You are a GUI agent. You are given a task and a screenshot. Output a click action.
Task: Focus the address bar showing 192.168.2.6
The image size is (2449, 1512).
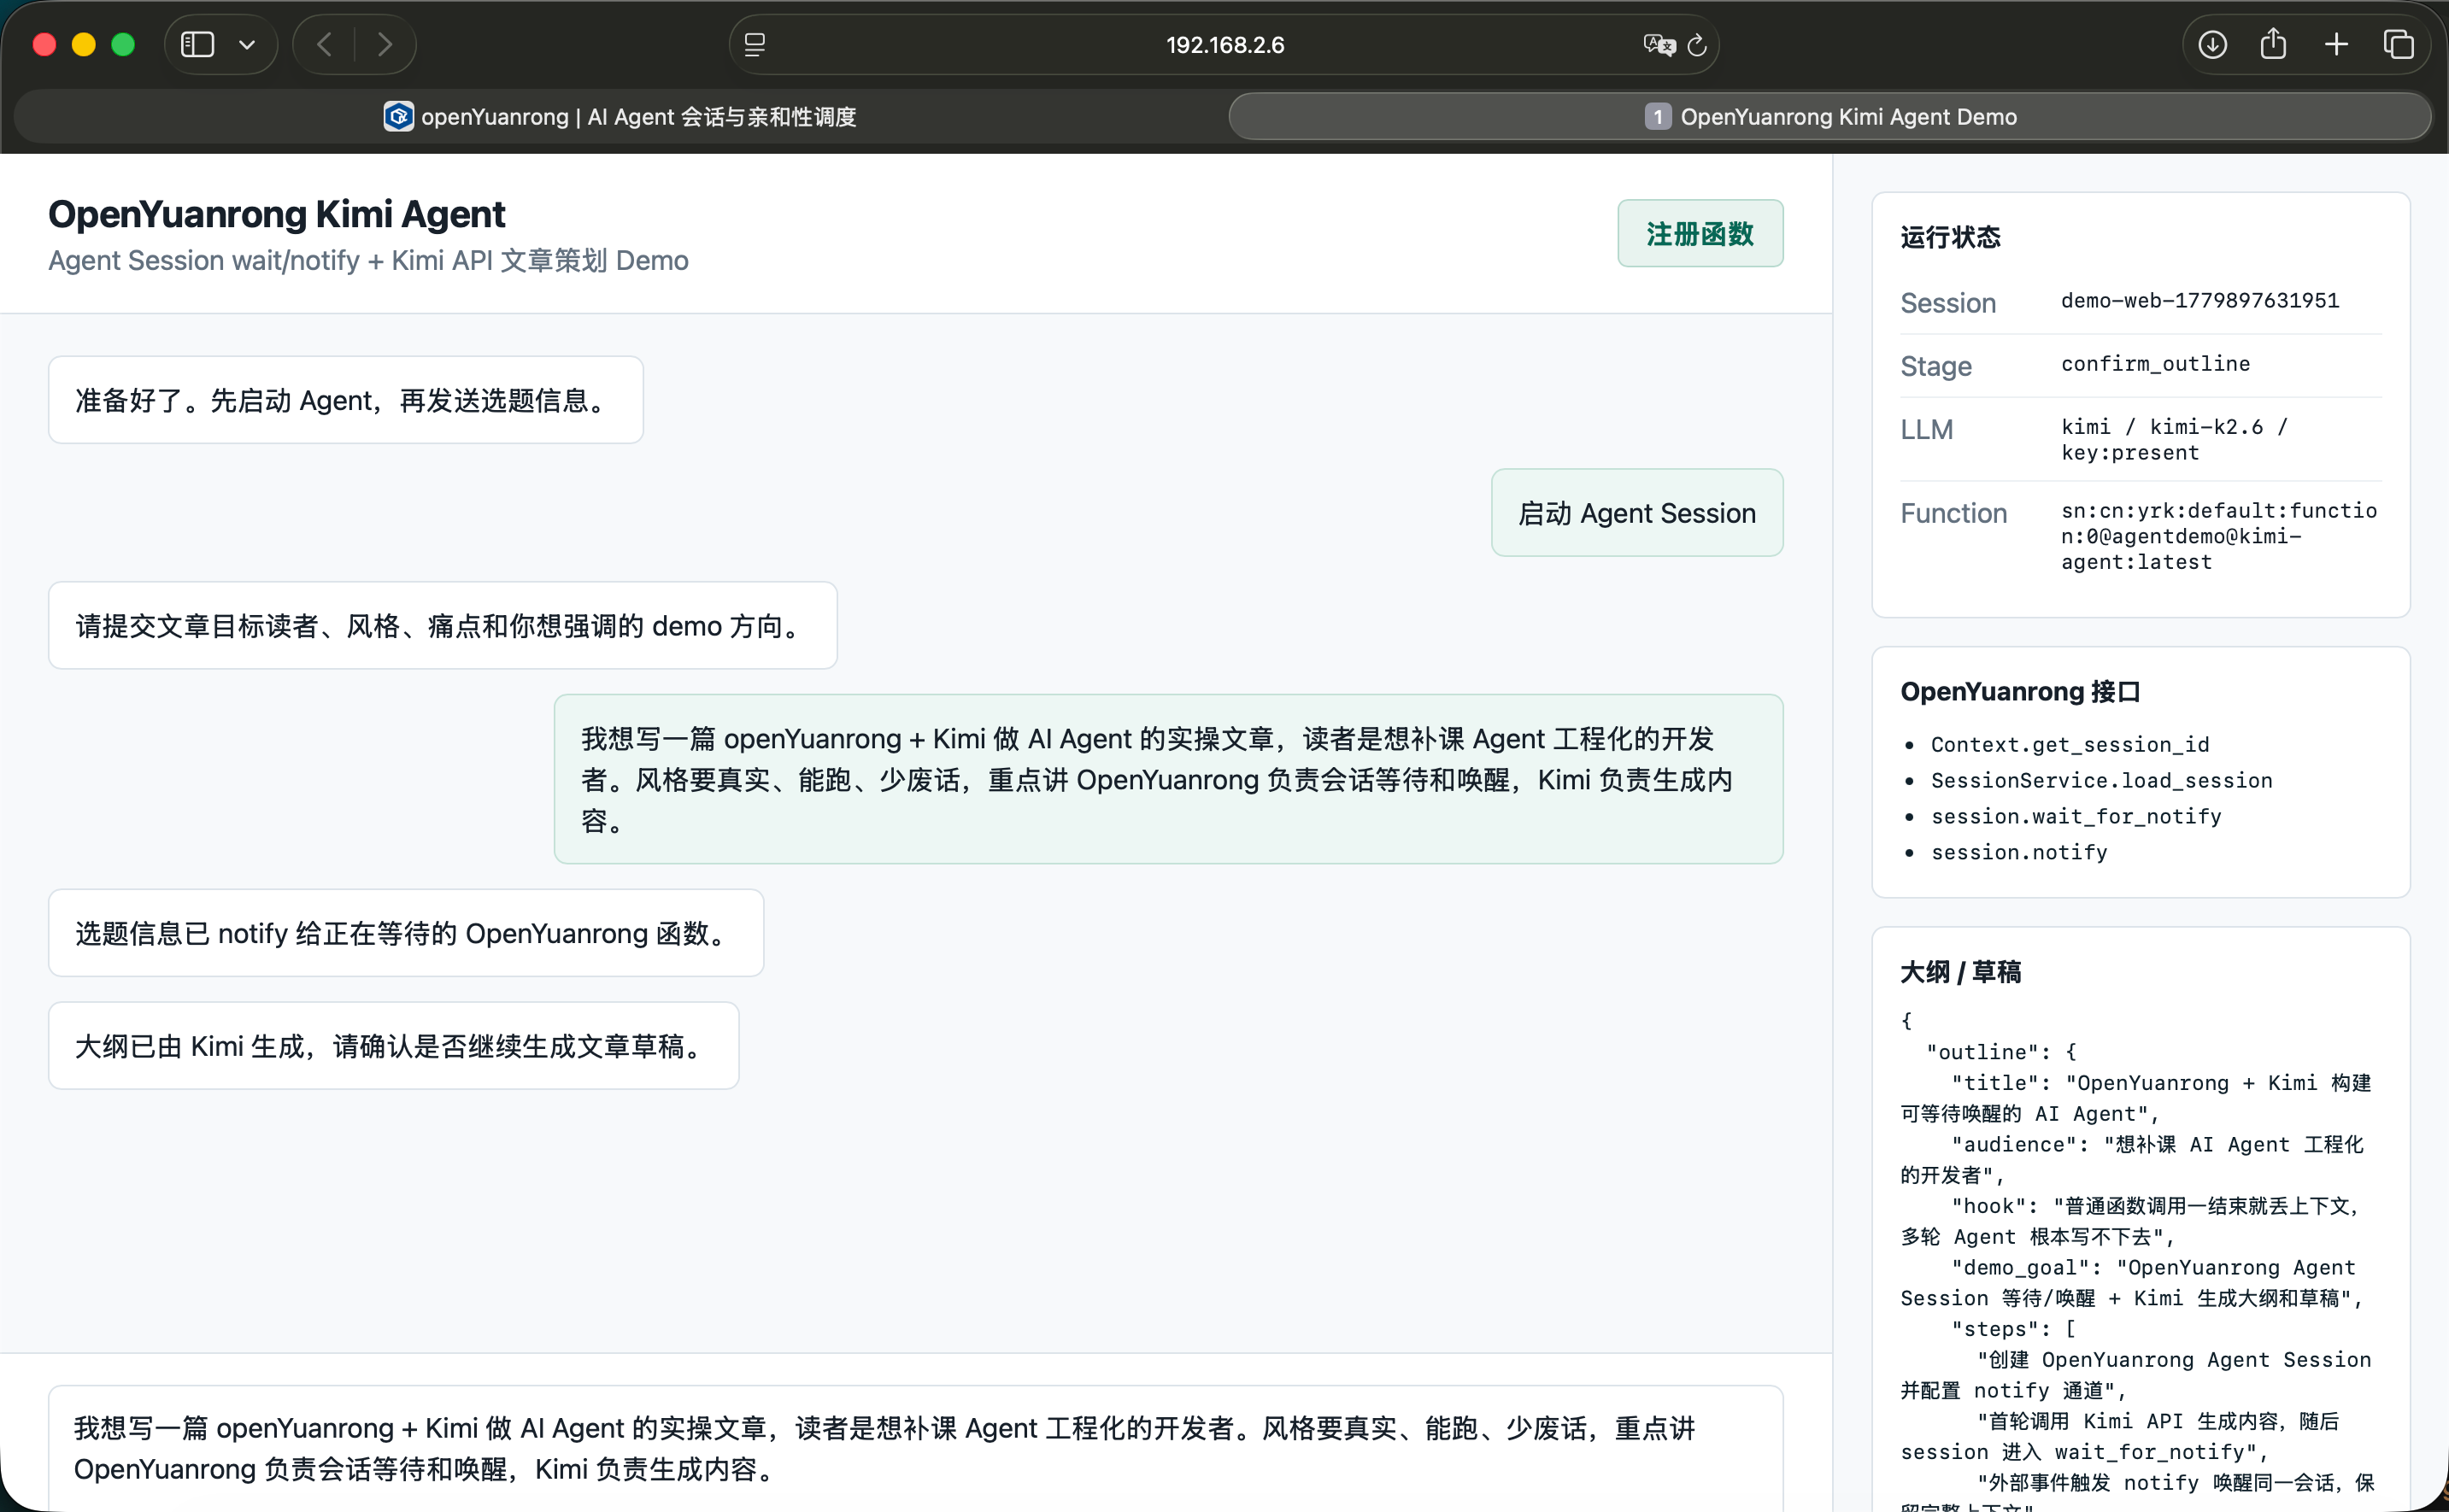coord(1225,45)
